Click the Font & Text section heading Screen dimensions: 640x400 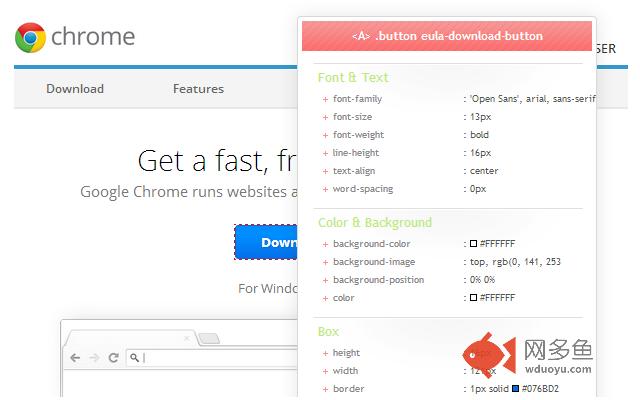point(353,77)
